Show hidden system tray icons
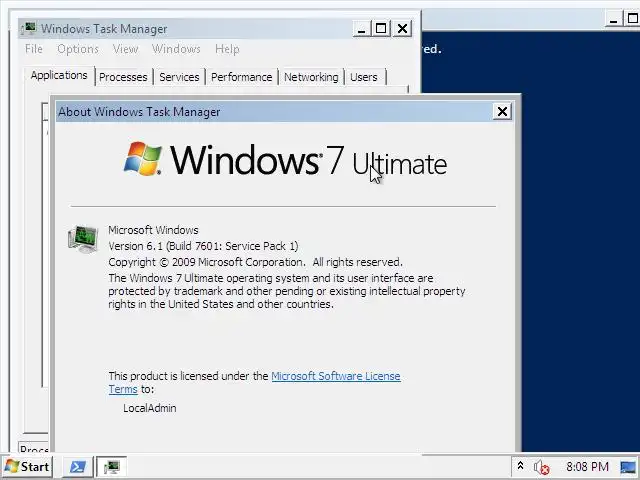This screenshot has width=640, height=480. pos(520,466)
